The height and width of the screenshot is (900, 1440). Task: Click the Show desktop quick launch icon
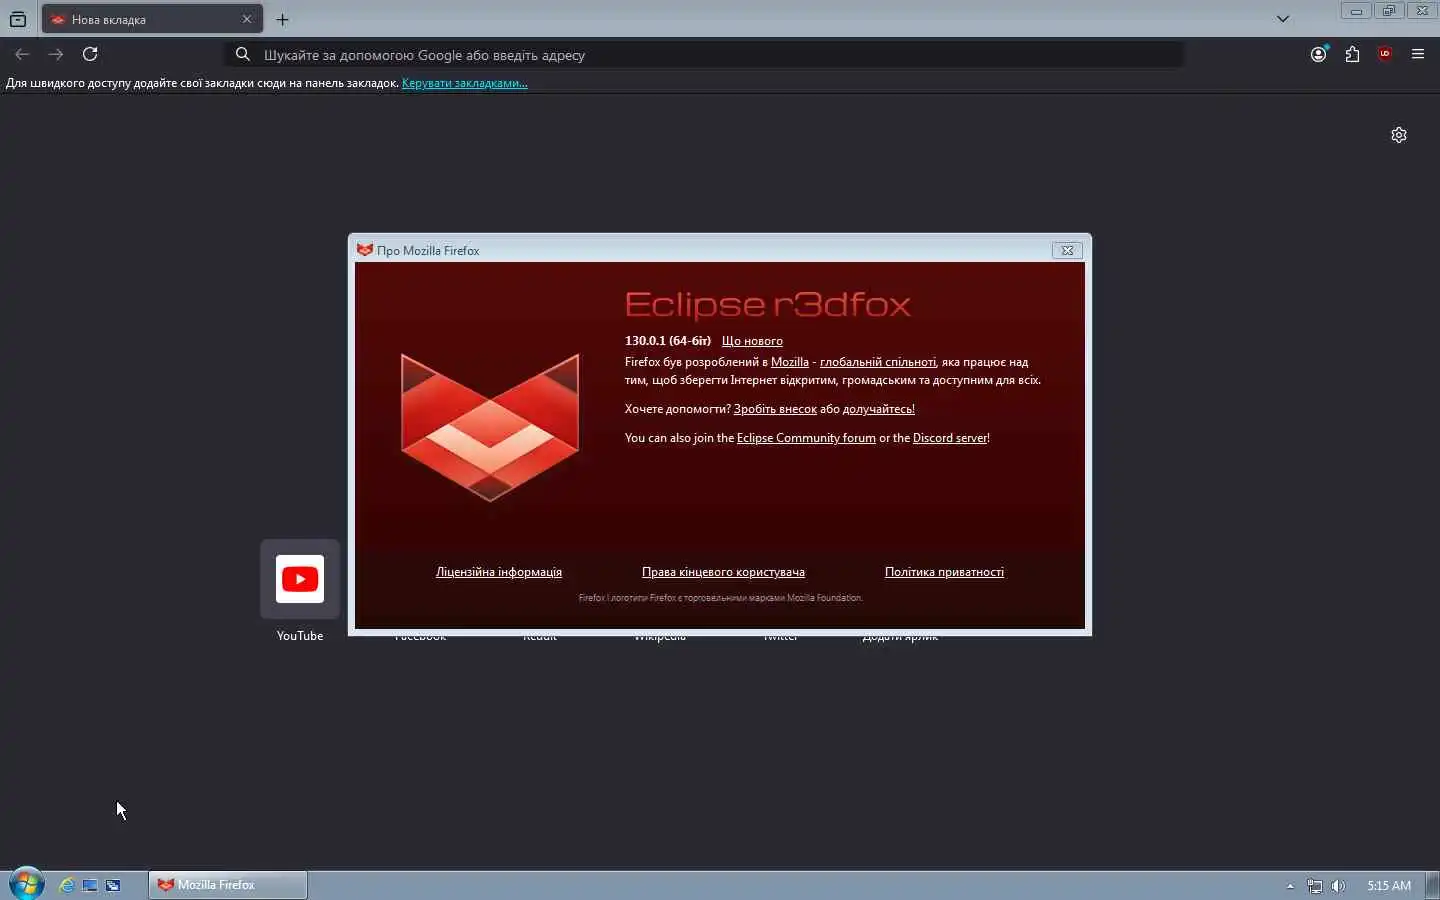pyautogui.click(x=90, y=885)
